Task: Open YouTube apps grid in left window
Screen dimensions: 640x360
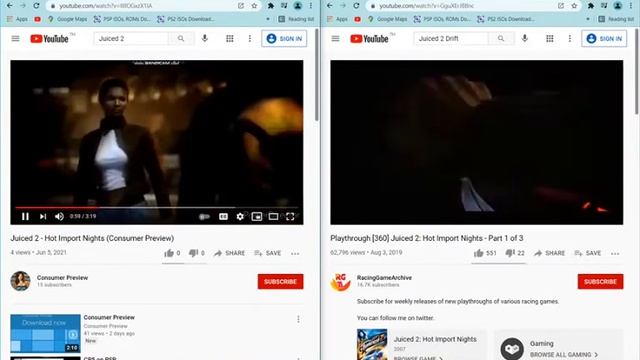Action: pyautogui.click(x=230, y=38)
